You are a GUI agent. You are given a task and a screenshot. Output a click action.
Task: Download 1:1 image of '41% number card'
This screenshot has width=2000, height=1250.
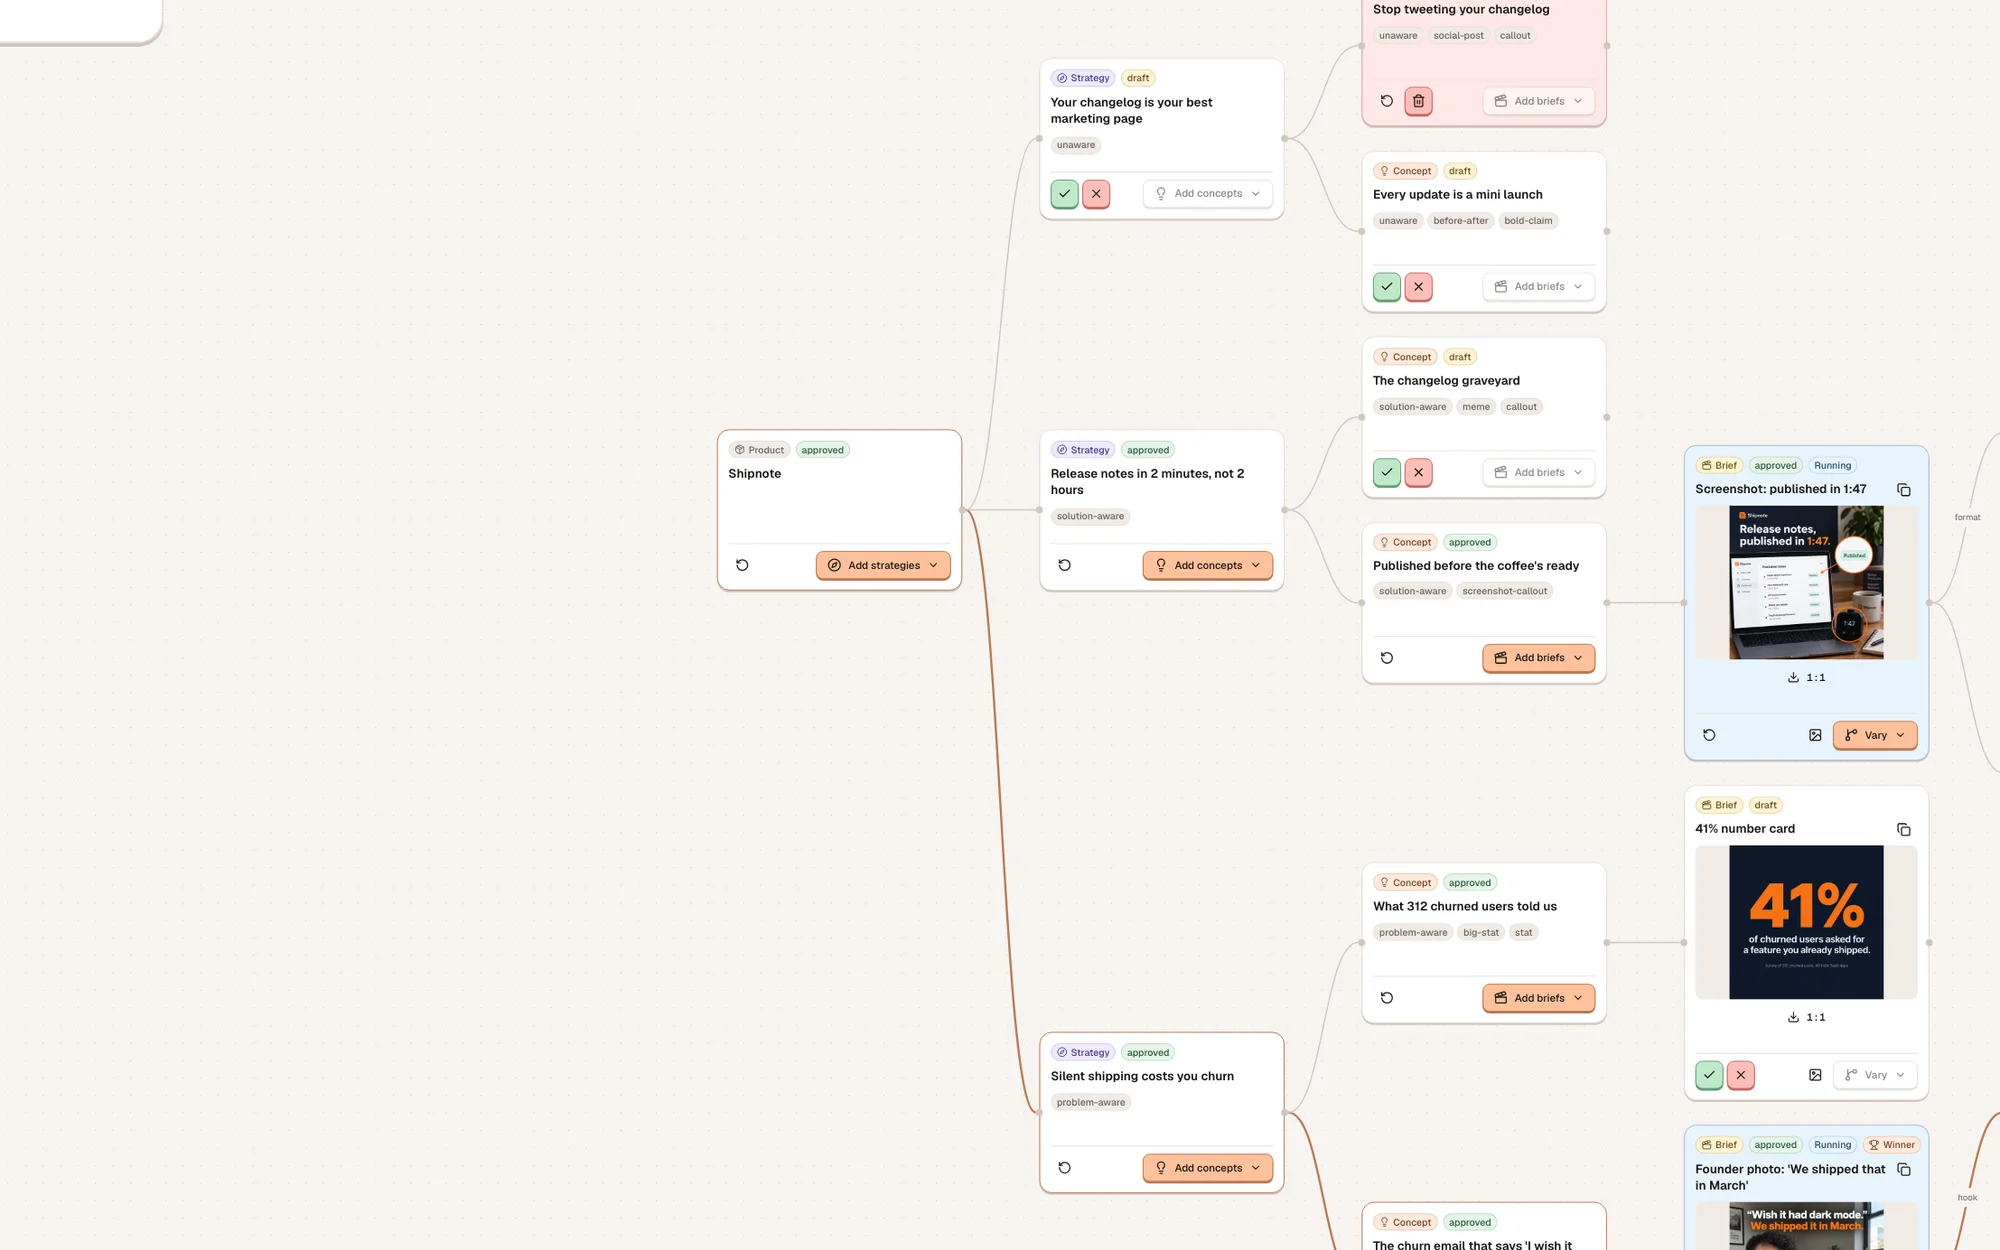click(x=1806, y=1018)
